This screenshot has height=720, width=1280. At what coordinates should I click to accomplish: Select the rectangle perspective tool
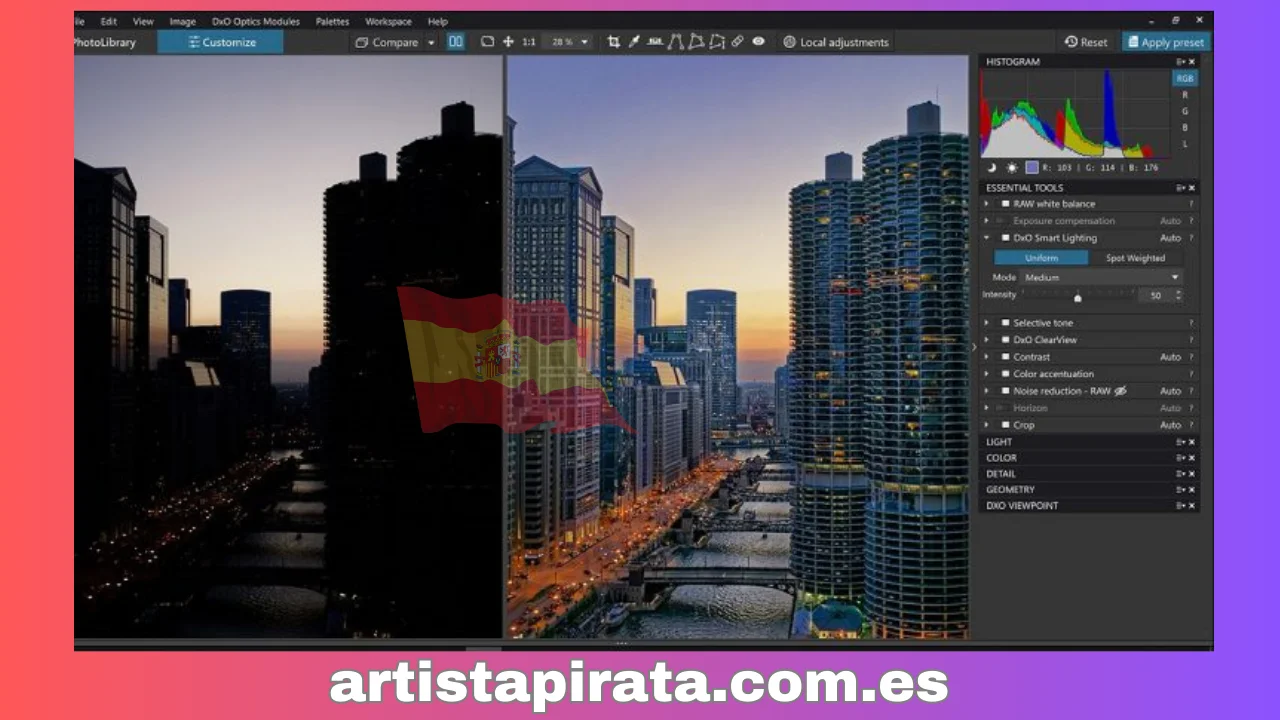pyautogui.click(x=696, y=42)
